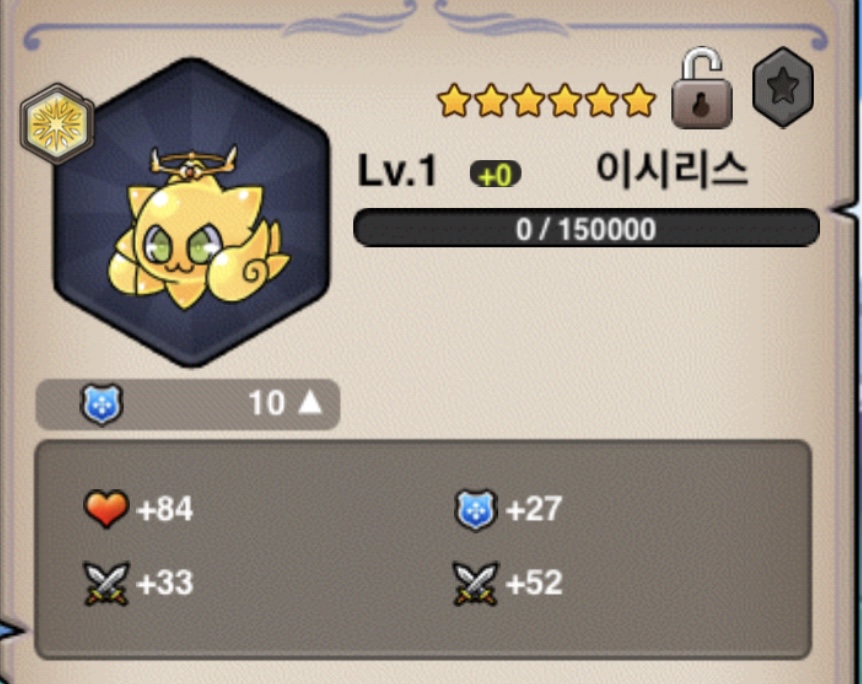Select the crossed swords icon beside +52
The image size is (862, 684).
475,583
